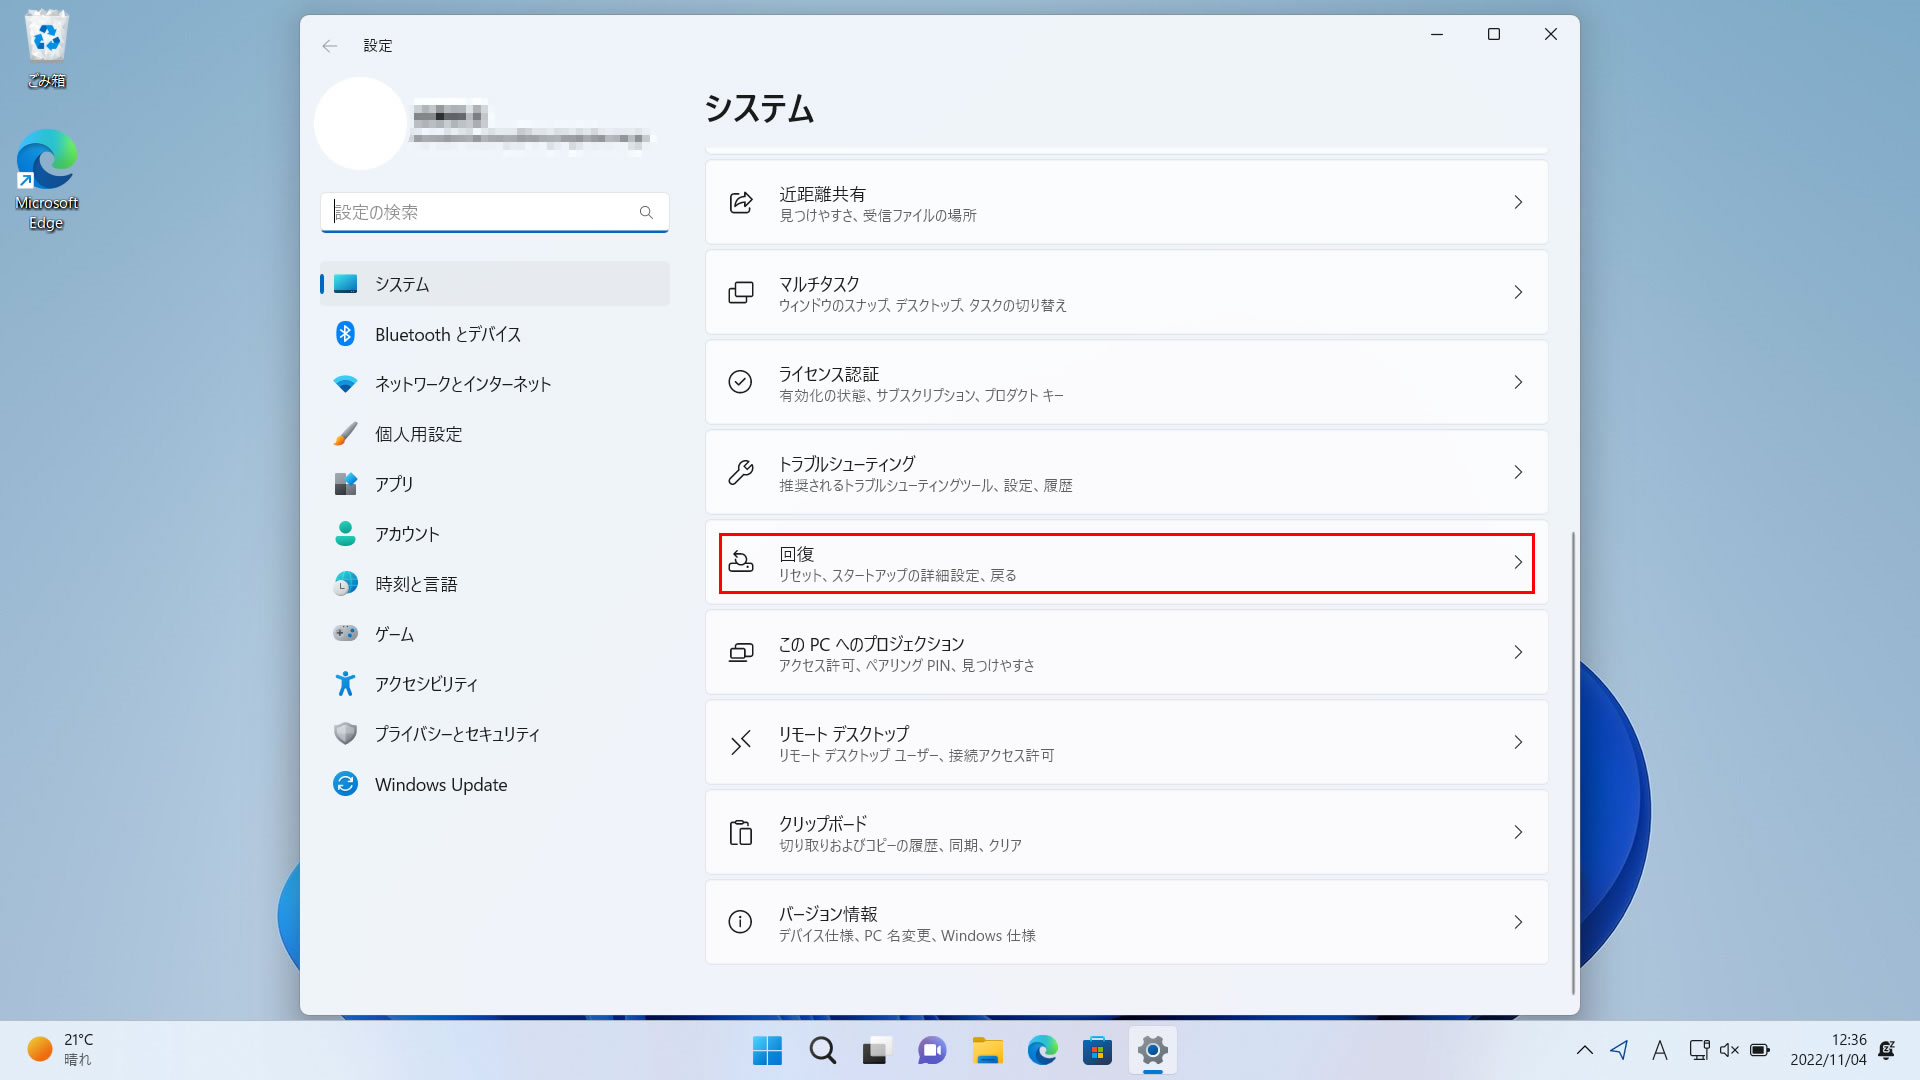Show hidden tray icons chevron
The height and width of the screenshot is (1080, 1920).
[1585, 1050]
